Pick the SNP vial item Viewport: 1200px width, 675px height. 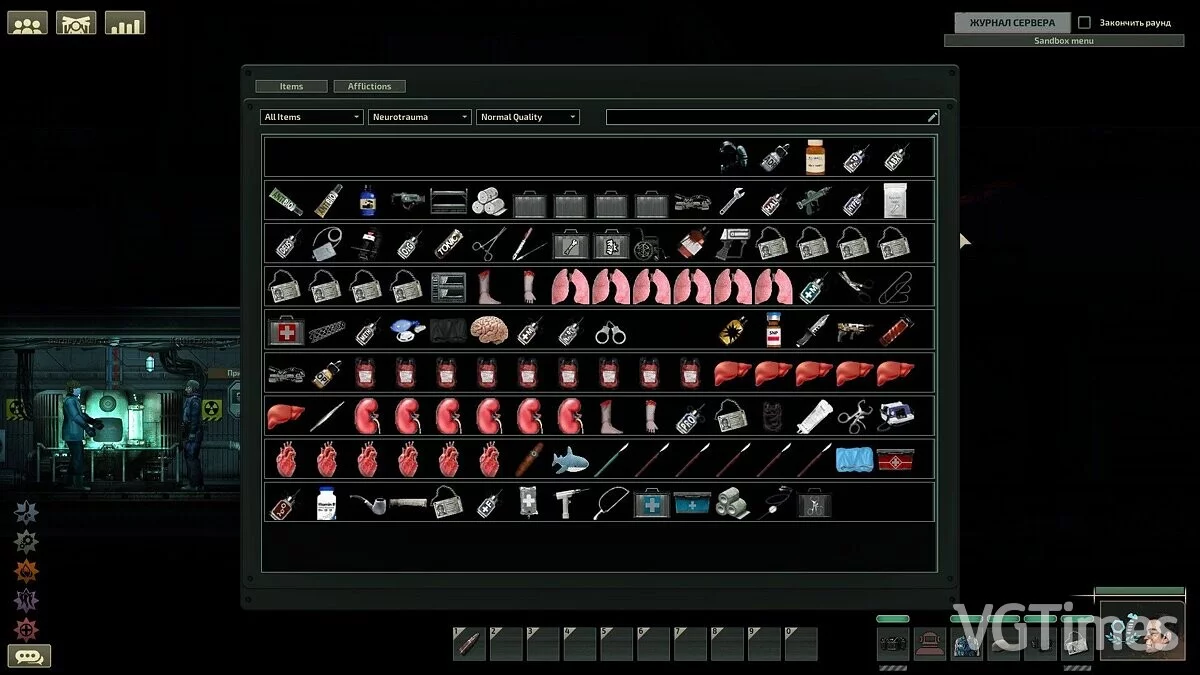(x=772, y=330)
